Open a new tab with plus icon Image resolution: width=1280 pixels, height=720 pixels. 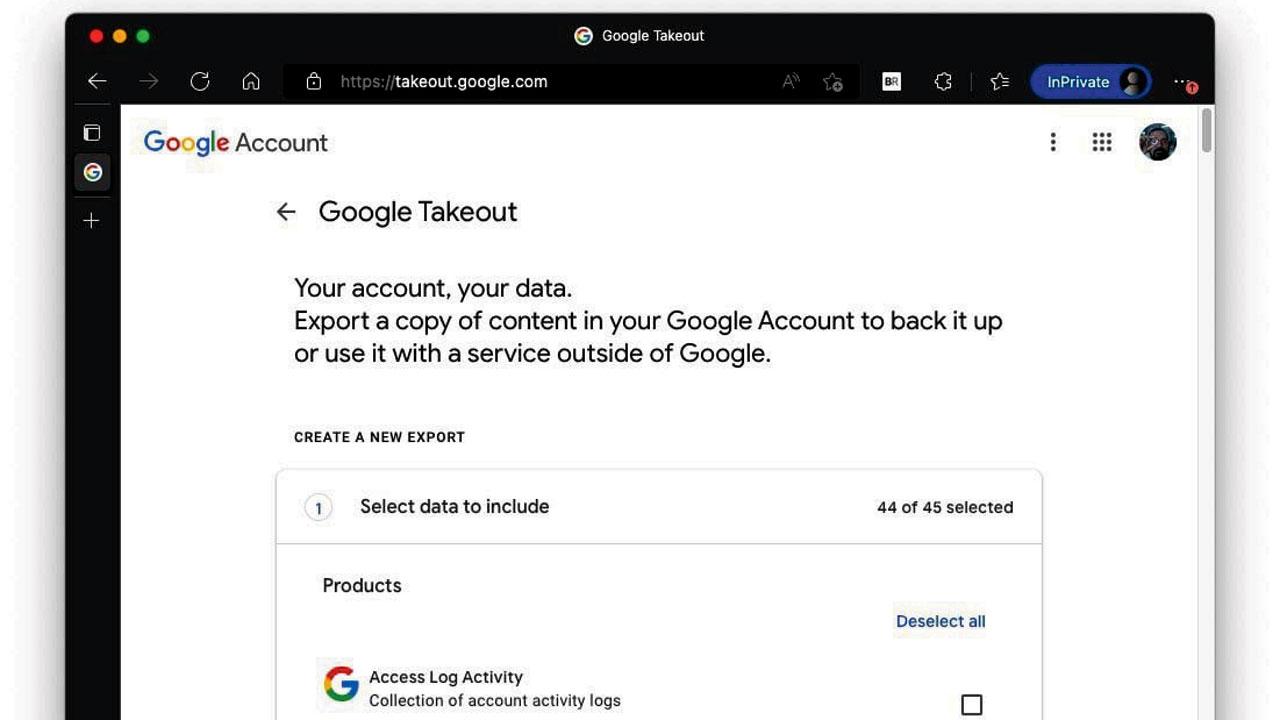click(92, 220)
